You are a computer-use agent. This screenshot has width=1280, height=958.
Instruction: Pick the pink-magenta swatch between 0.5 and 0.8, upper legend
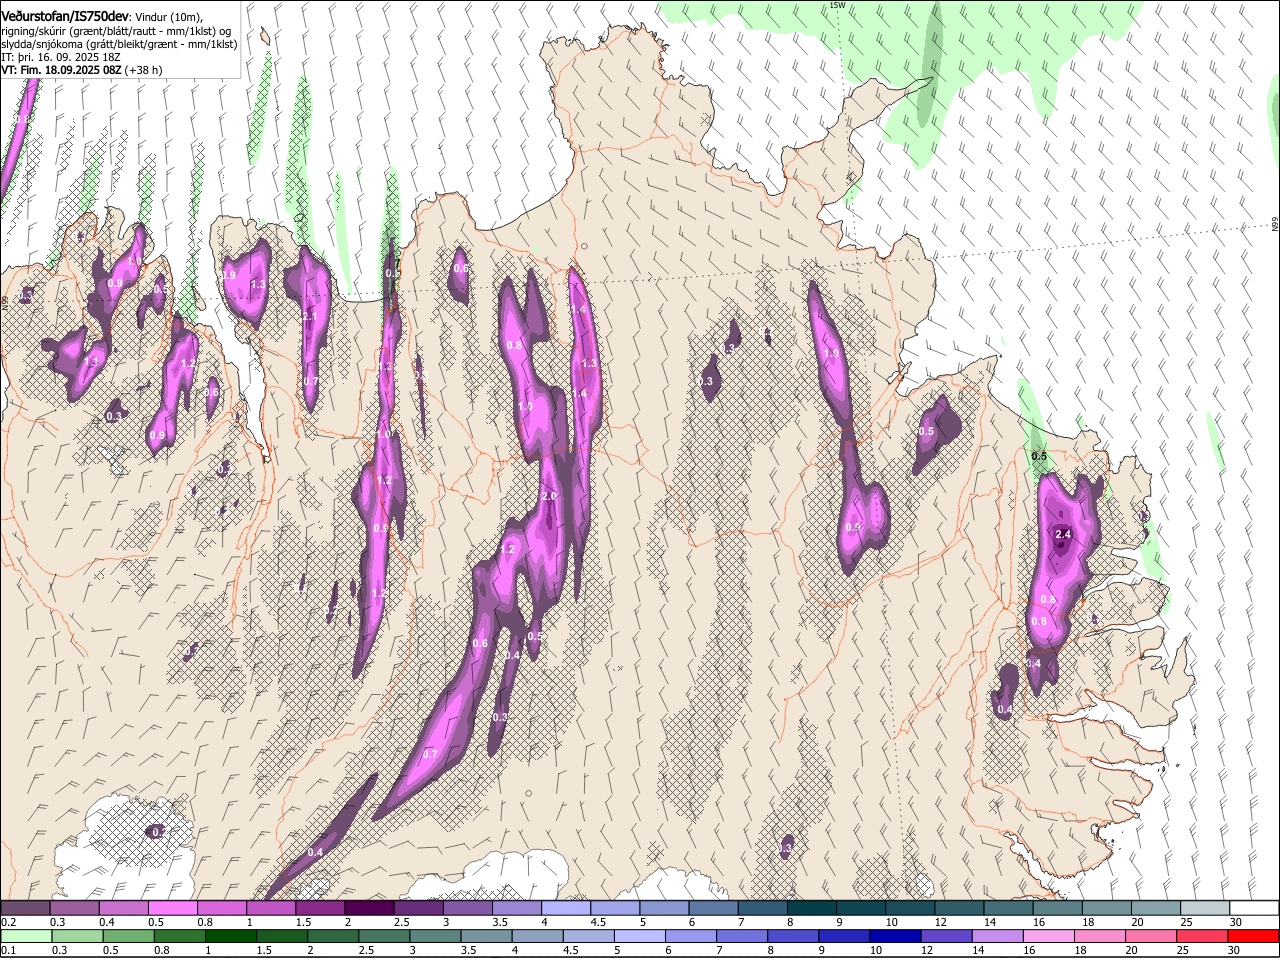click(172, 908)
